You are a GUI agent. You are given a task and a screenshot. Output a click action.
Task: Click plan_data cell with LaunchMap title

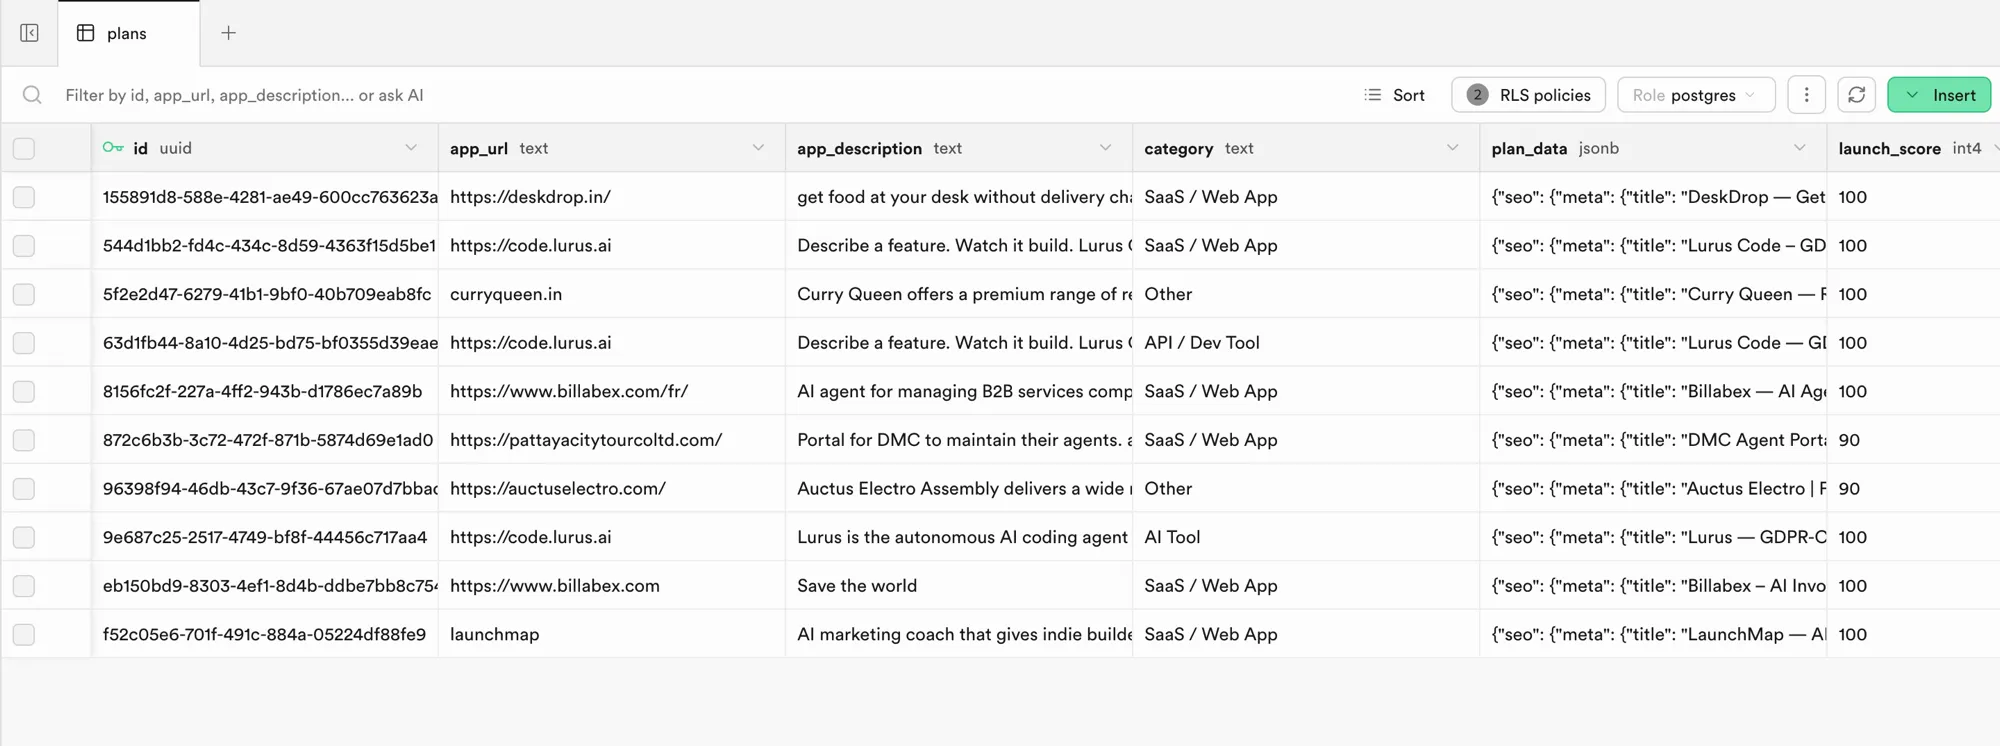(x=1653, y=634)
